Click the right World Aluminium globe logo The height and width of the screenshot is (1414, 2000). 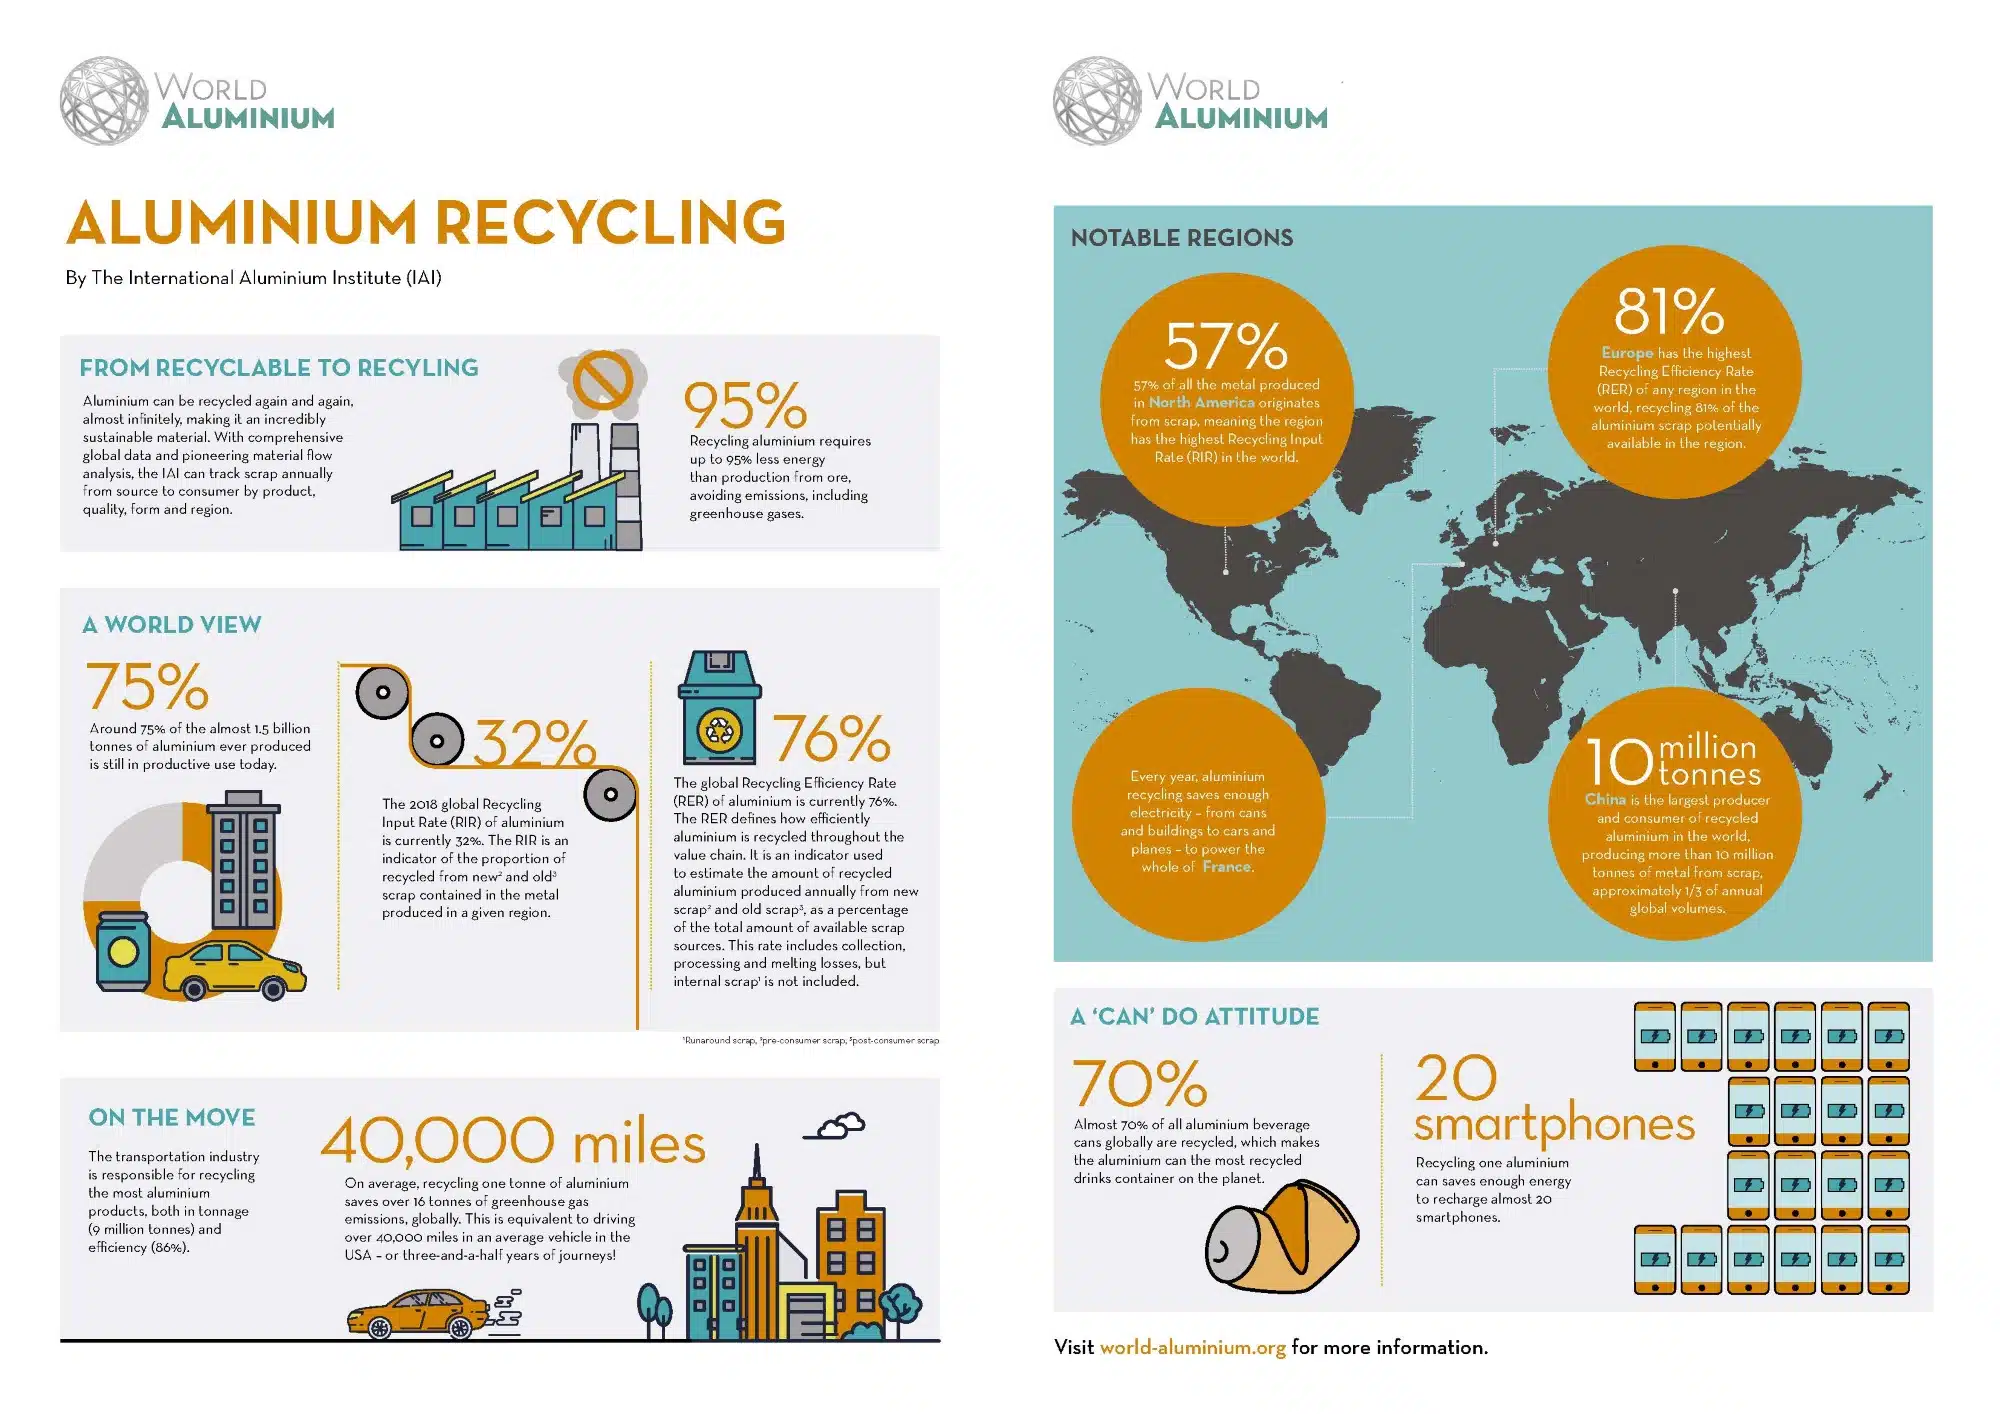(x=1097, y=101)
